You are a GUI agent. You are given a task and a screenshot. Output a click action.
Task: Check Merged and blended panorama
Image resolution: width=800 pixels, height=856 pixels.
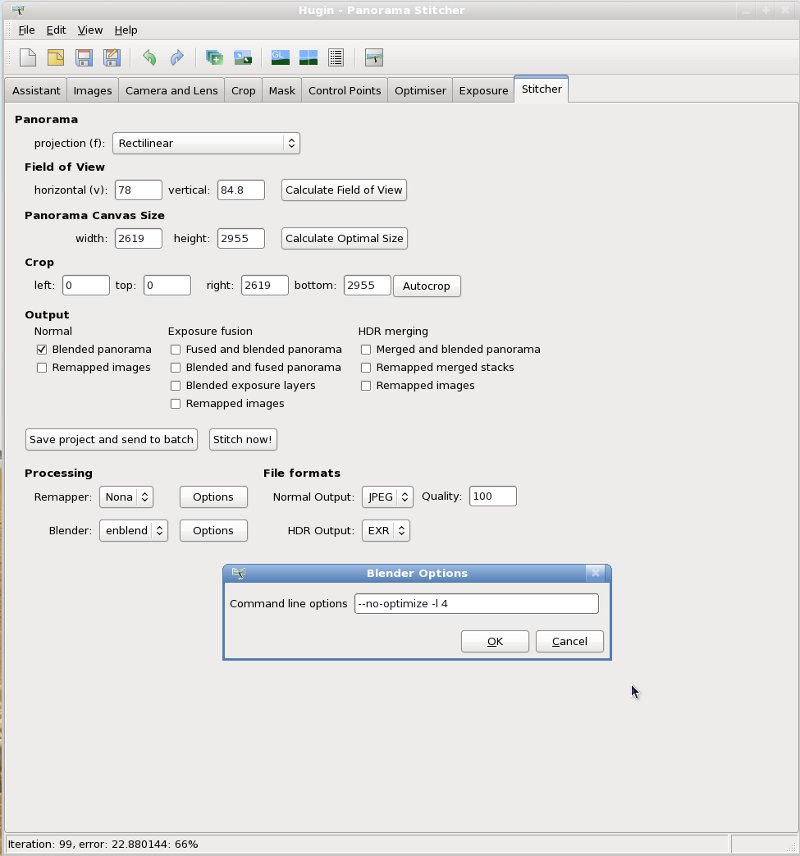pos(366,349)
